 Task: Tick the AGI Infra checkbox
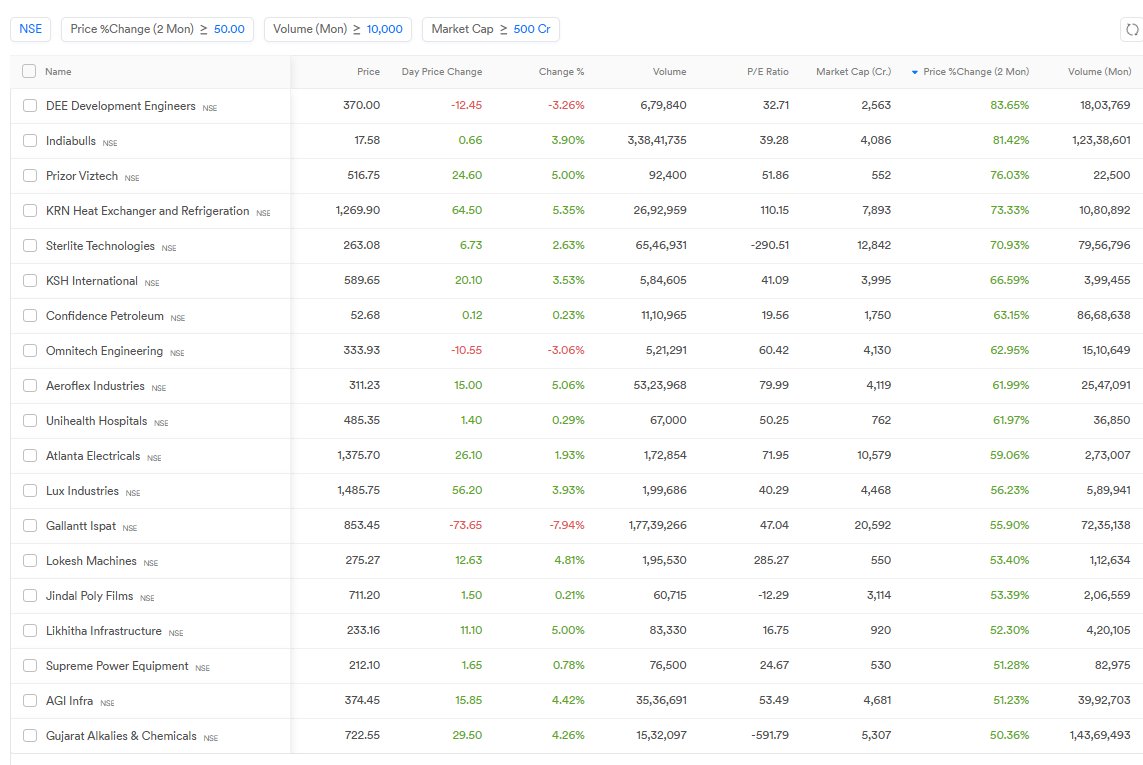point(30,701)
